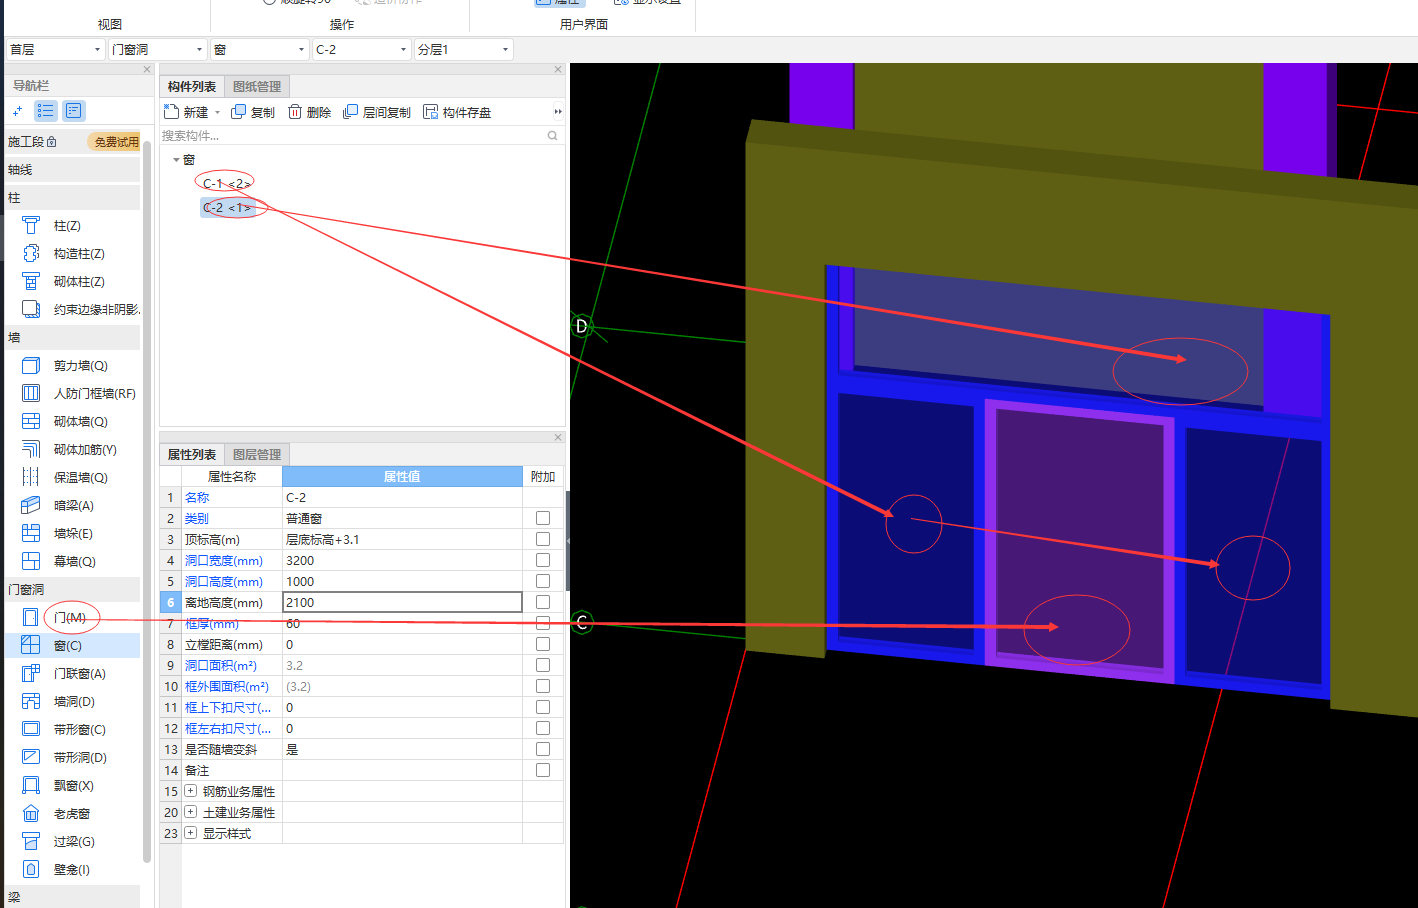
Task: Open the 分层1 layer dropdown
Action: [464, 49]
